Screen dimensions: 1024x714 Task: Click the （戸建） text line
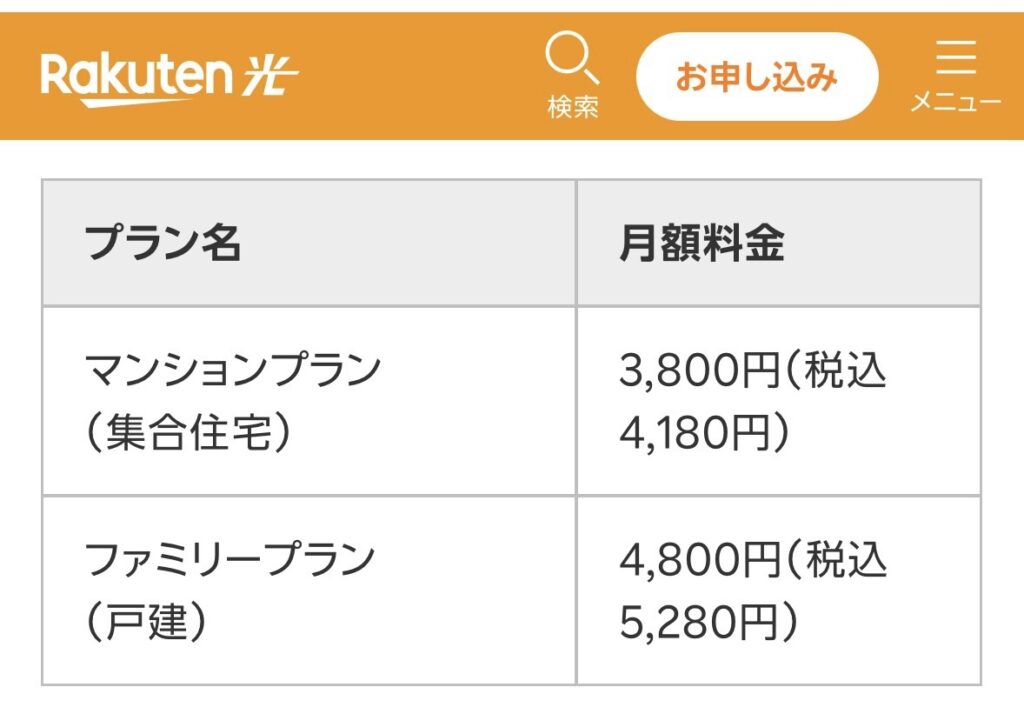[146, 622]
